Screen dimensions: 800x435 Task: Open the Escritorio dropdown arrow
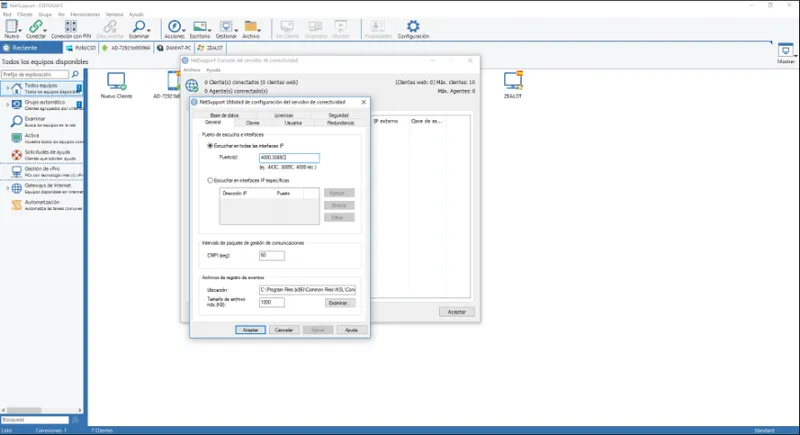click(209, 30)
